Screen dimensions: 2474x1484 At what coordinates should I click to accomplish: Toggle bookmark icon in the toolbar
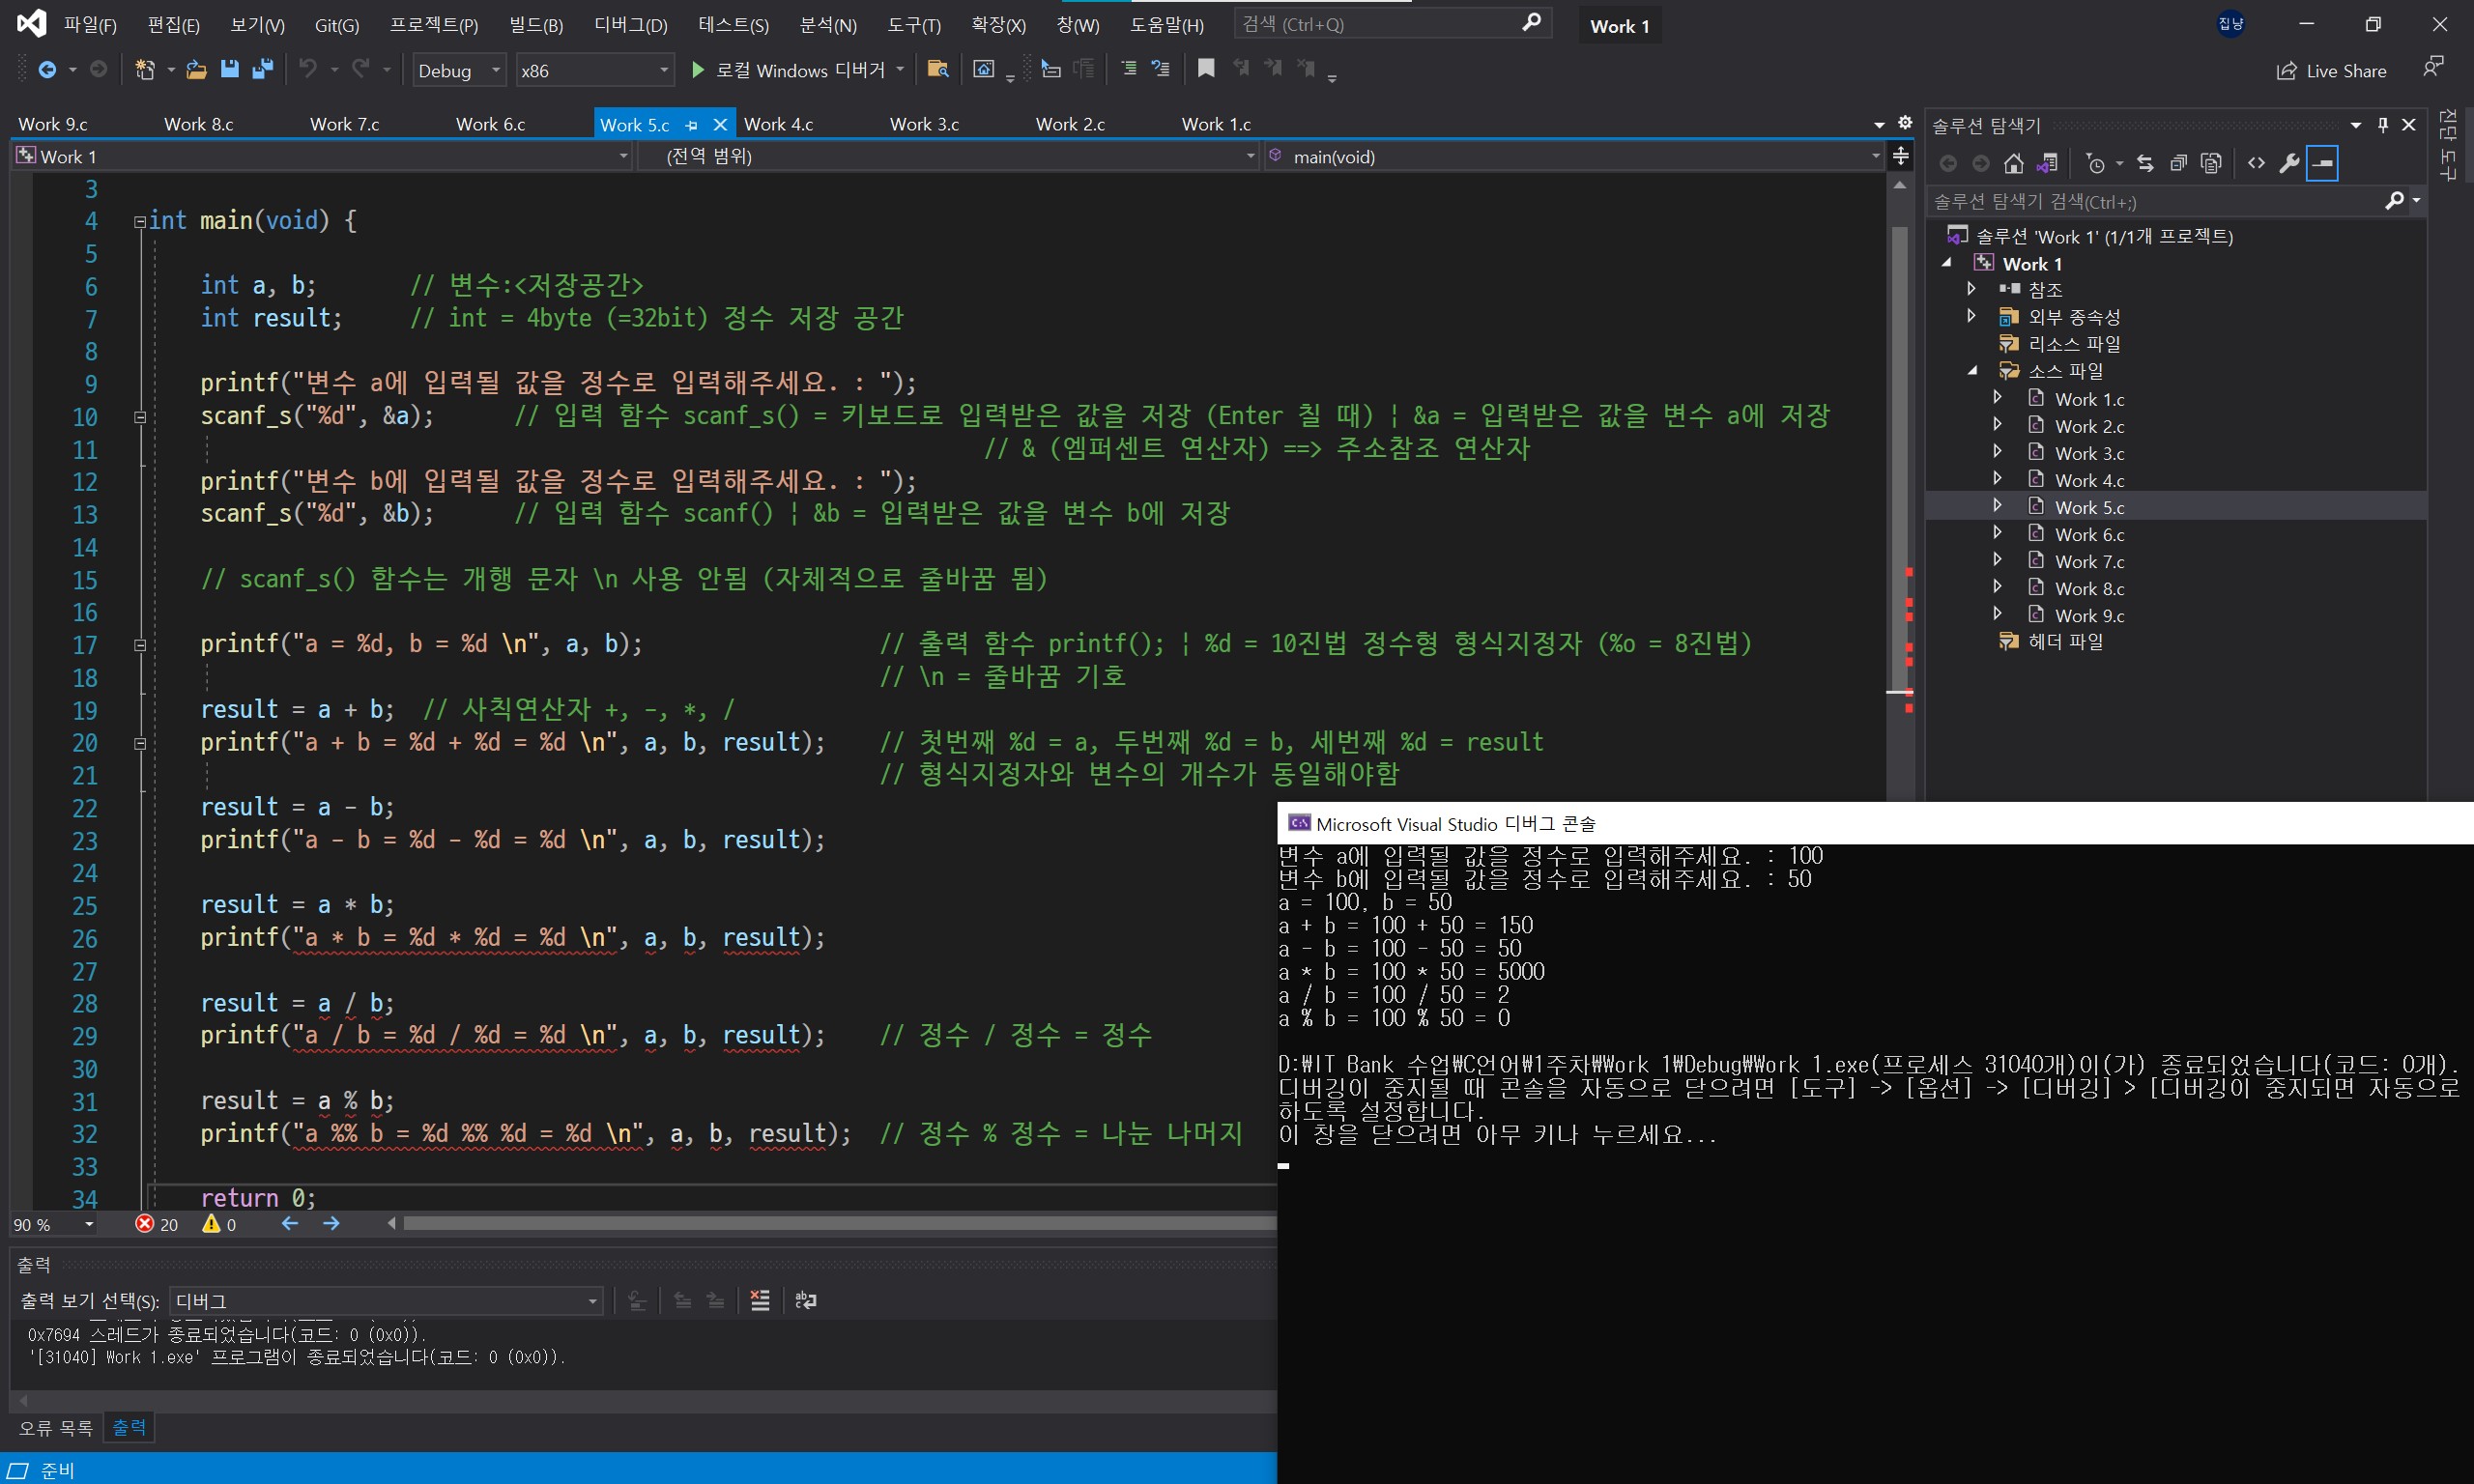pyautogui.click(x=1206, y=69)
